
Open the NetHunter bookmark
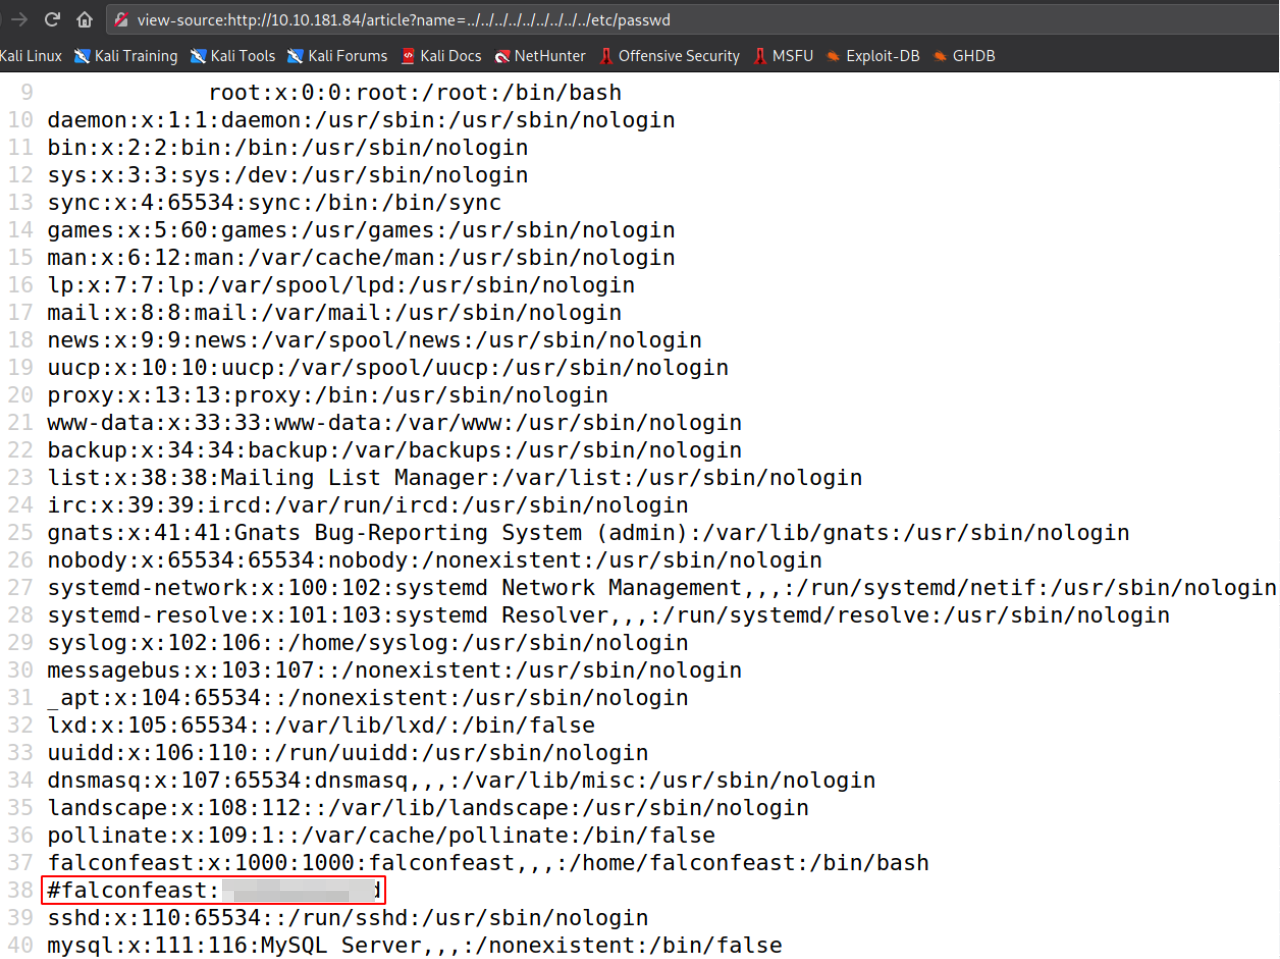click(x=540, y=56)
